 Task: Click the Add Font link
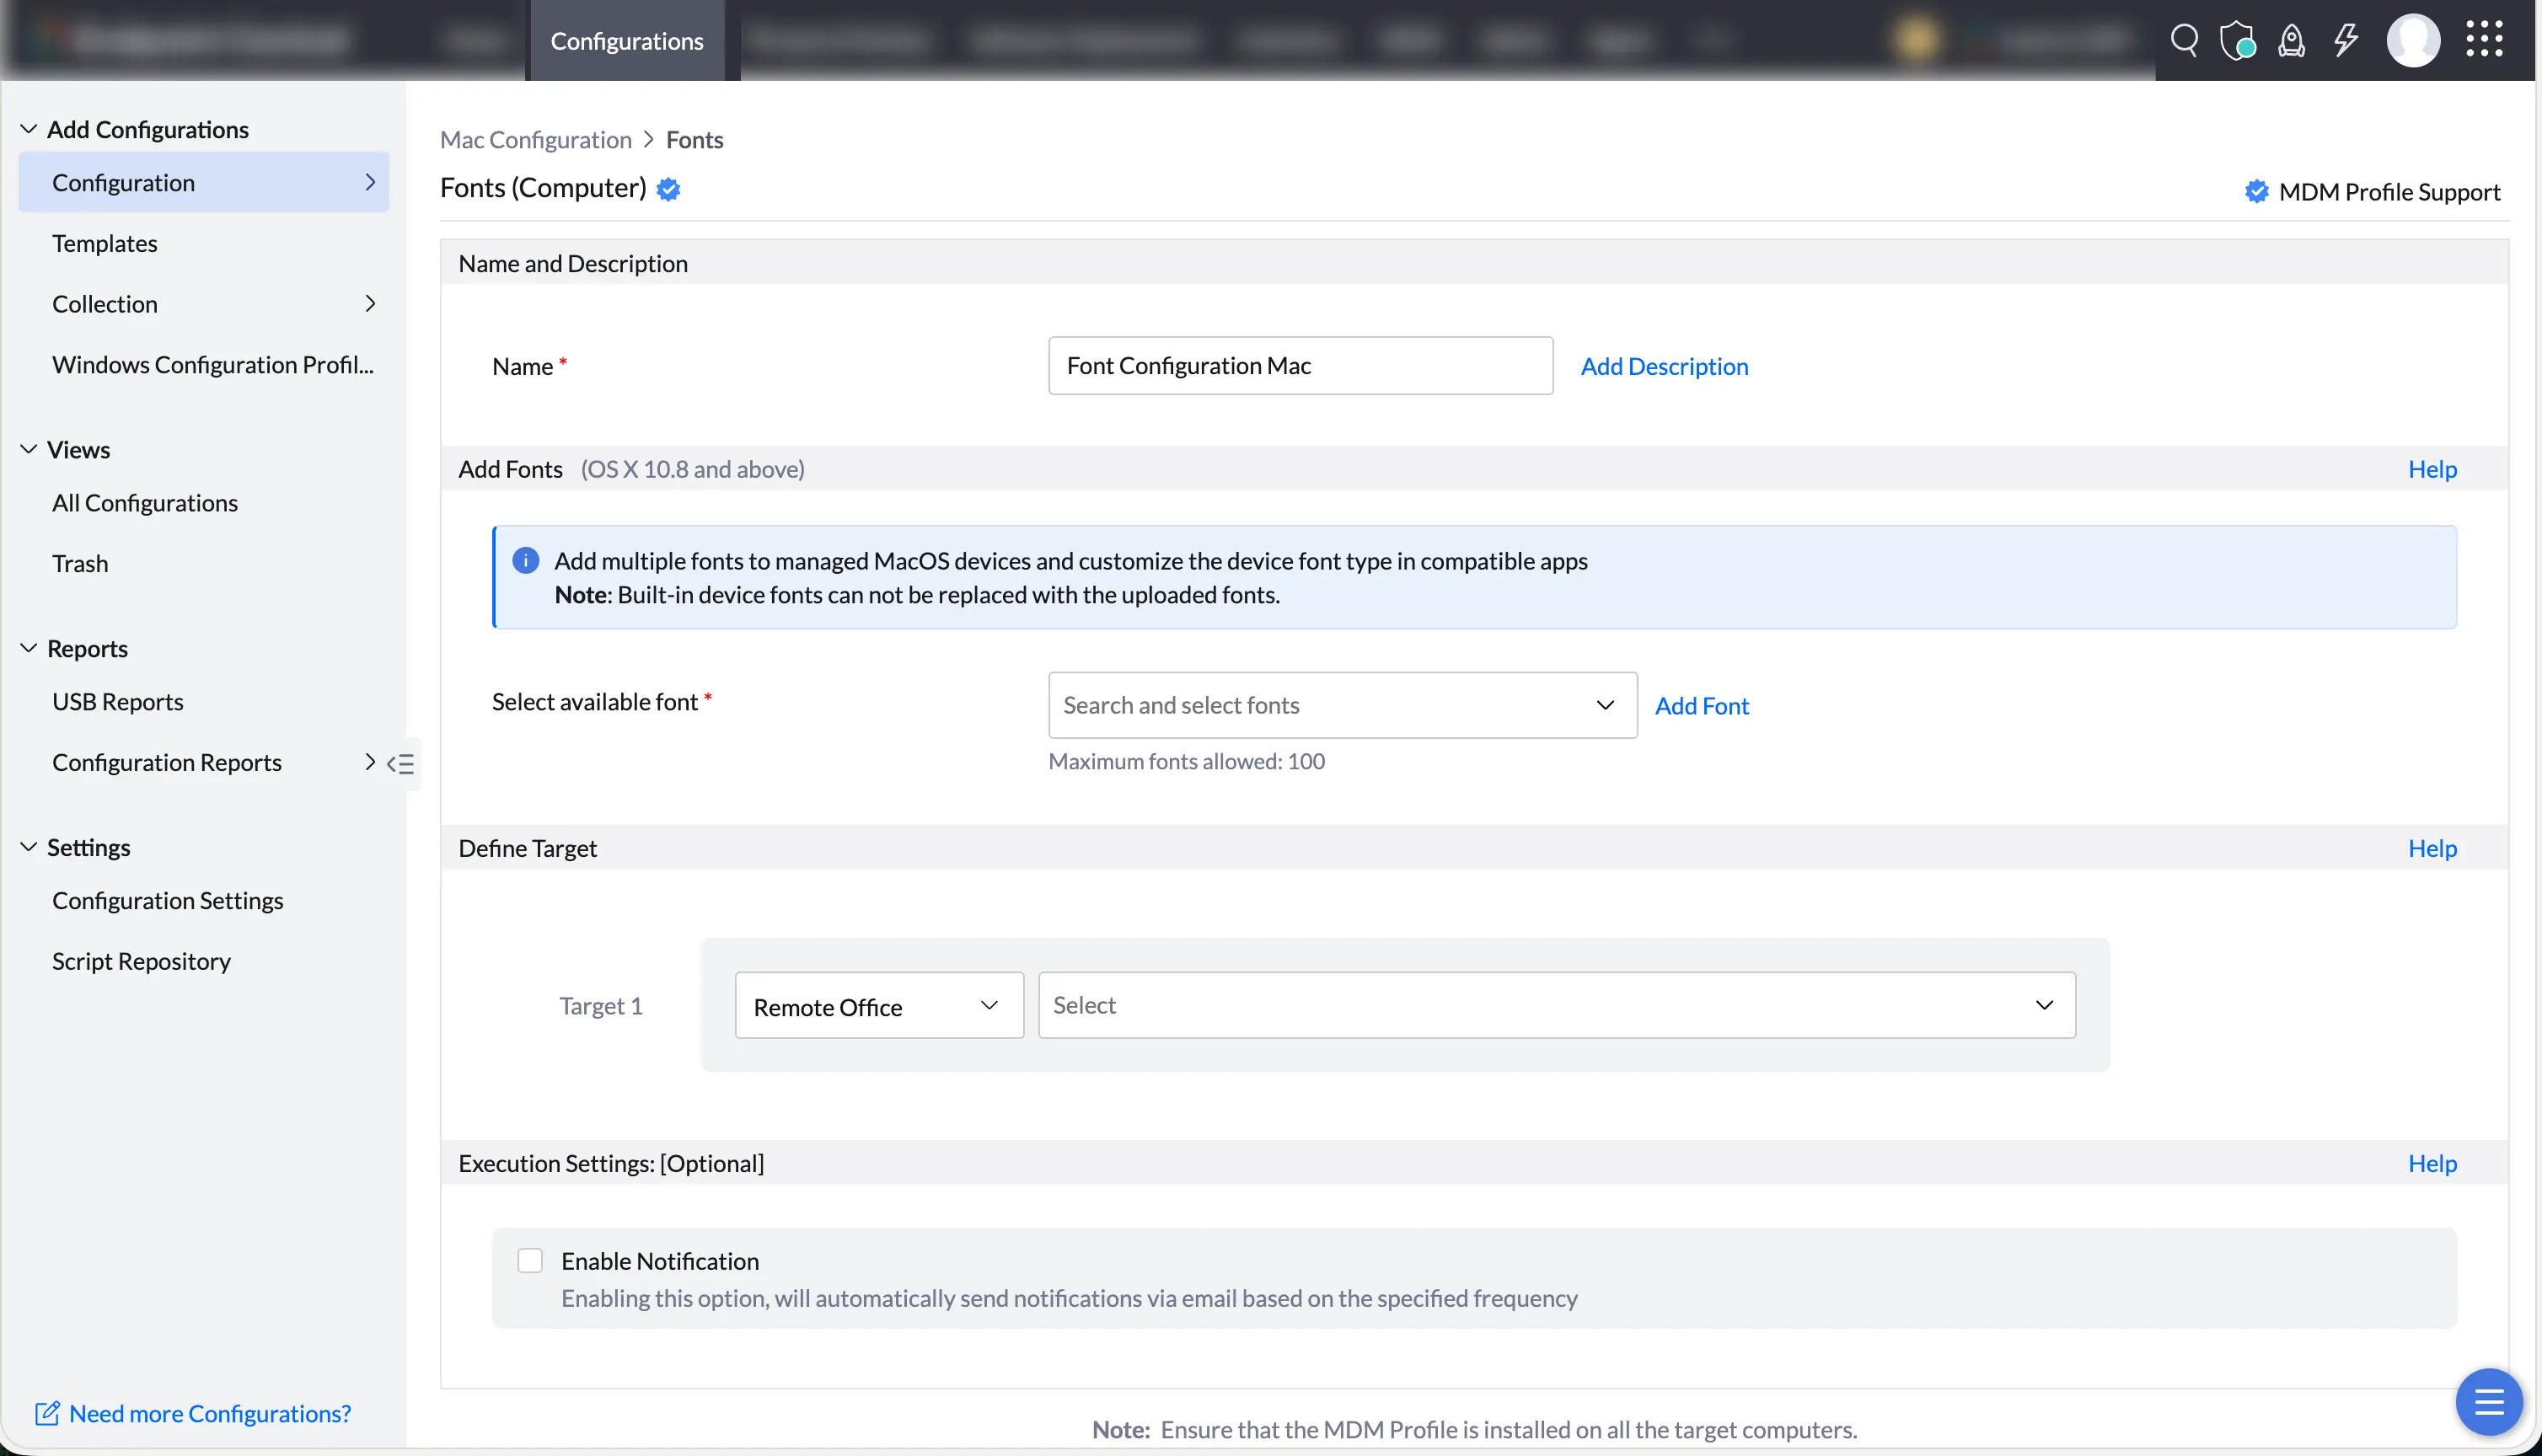[1701, 706]
